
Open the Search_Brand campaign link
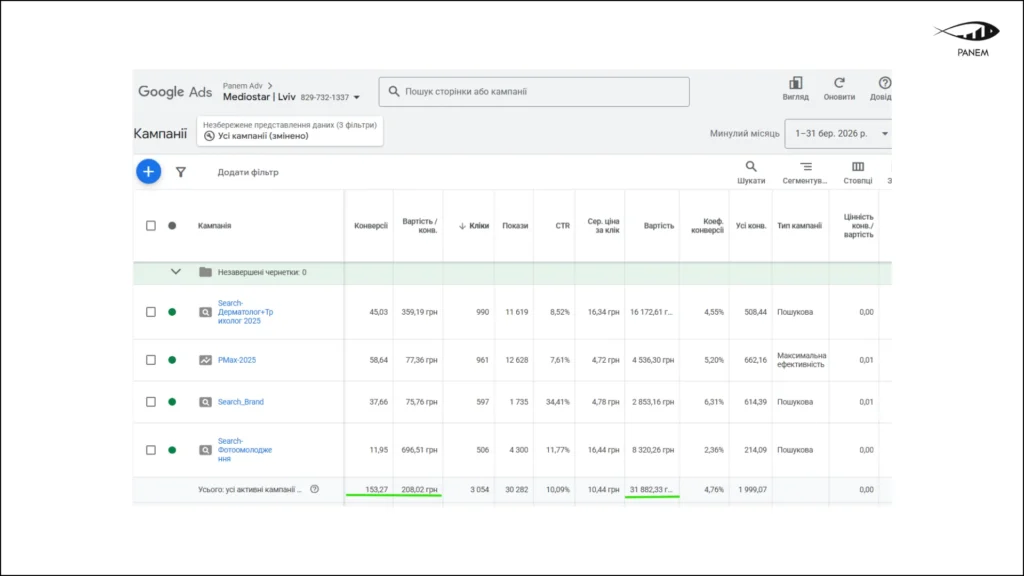pyautogui.click(x=241, y=402)
